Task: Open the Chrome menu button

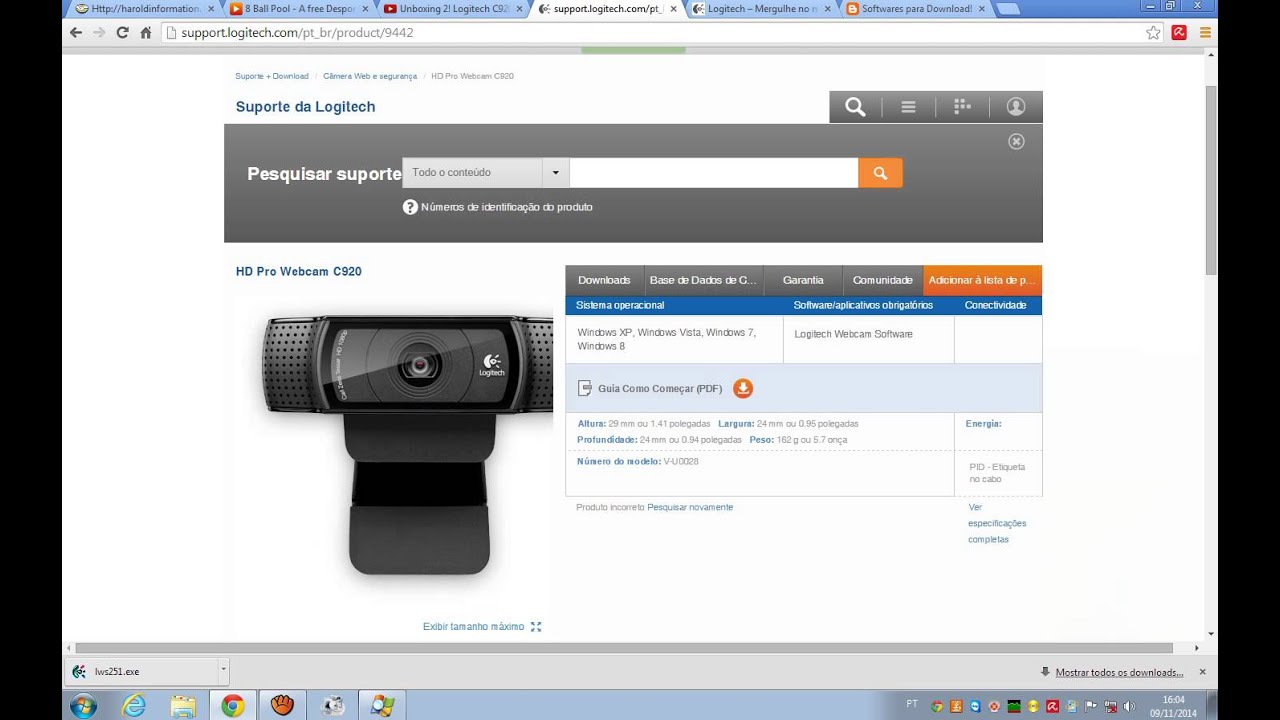Action: 1205,32
